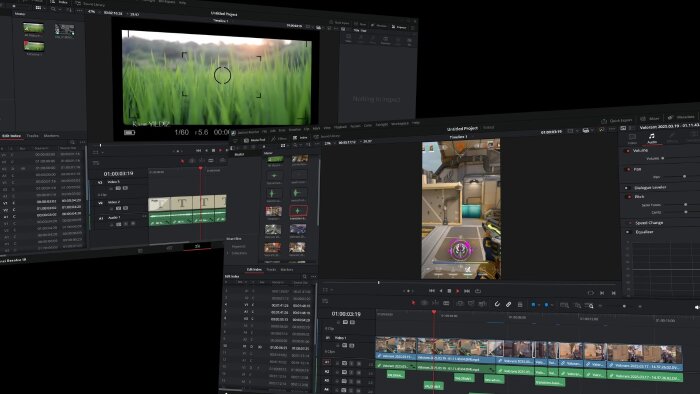Select title clip with T on back window timeline
Screen dimensions: 700x394
tap(182, 203)
